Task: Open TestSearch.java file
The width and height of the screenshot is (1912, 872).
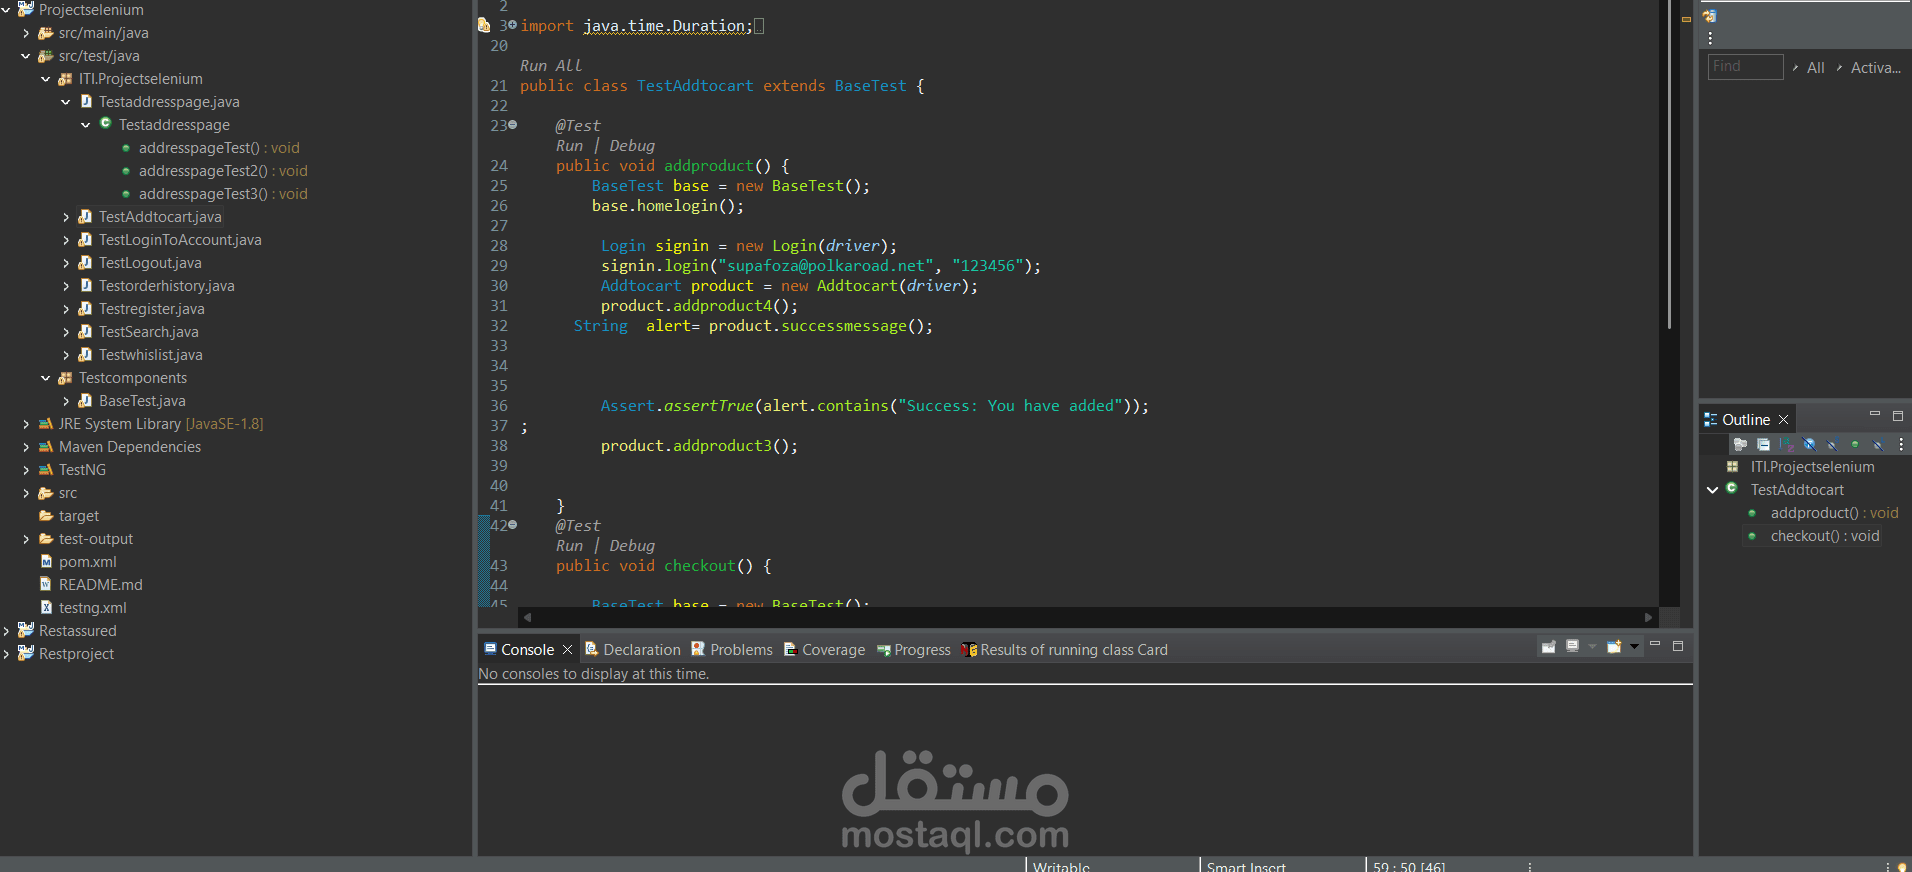Action: (149, 332)
